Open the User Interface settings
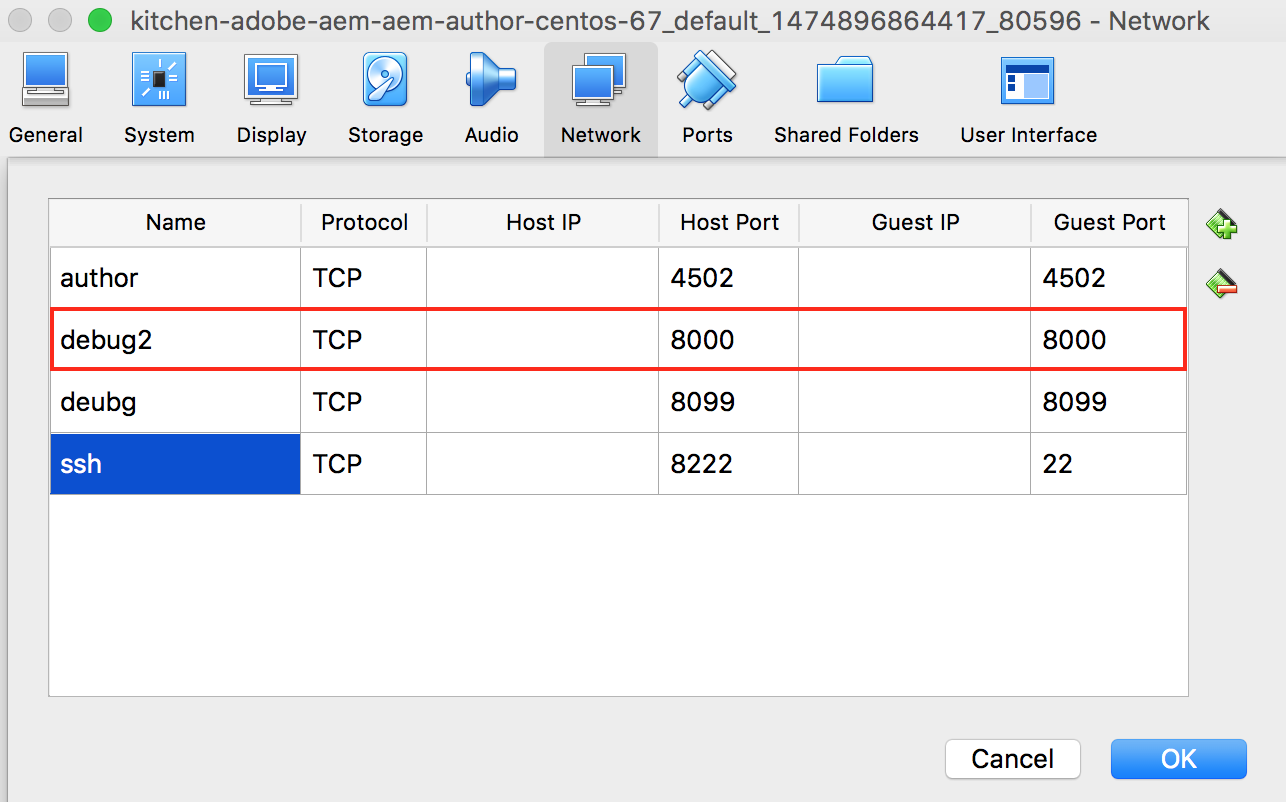The height and width of the screenshot is (802, 1286). (x=1027, y=95)
